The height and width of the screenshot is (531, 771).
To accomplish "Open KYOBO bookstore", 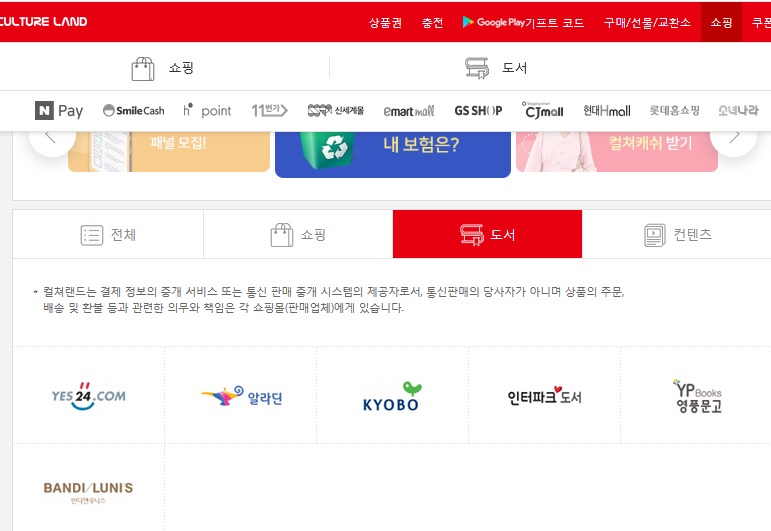I will pos(392,395).
